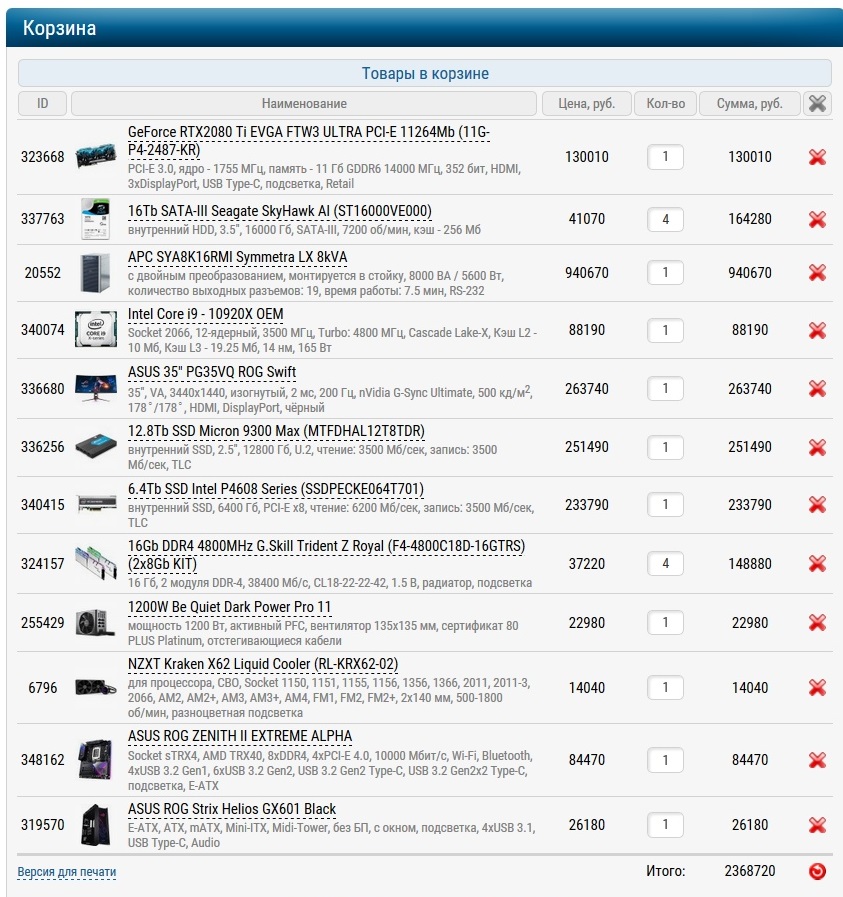Open GeForce RTX2080 Ti EVGA FTW3 link
843x897 pixels.
click(x=309, y=141)
